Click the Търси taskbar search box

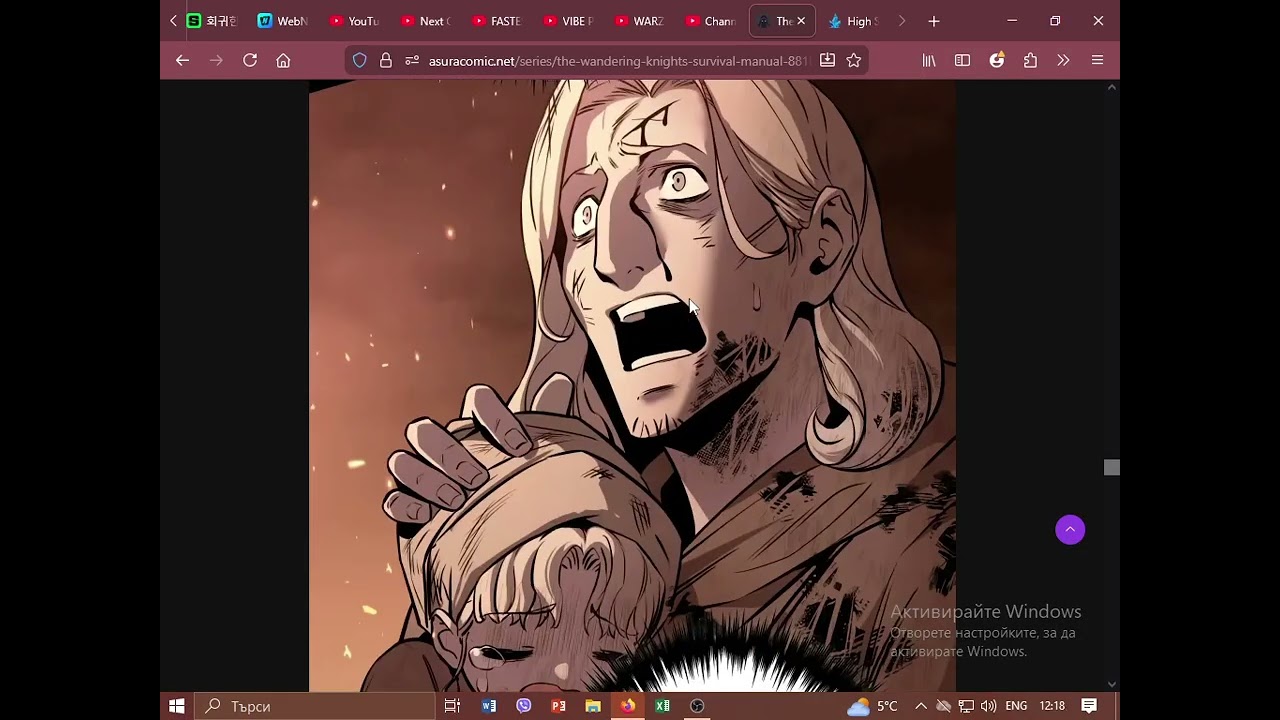point(314,706)
